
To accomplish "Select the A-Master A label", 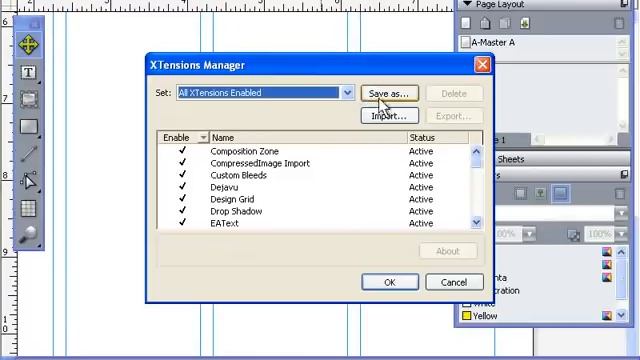I will coord(493,42).
